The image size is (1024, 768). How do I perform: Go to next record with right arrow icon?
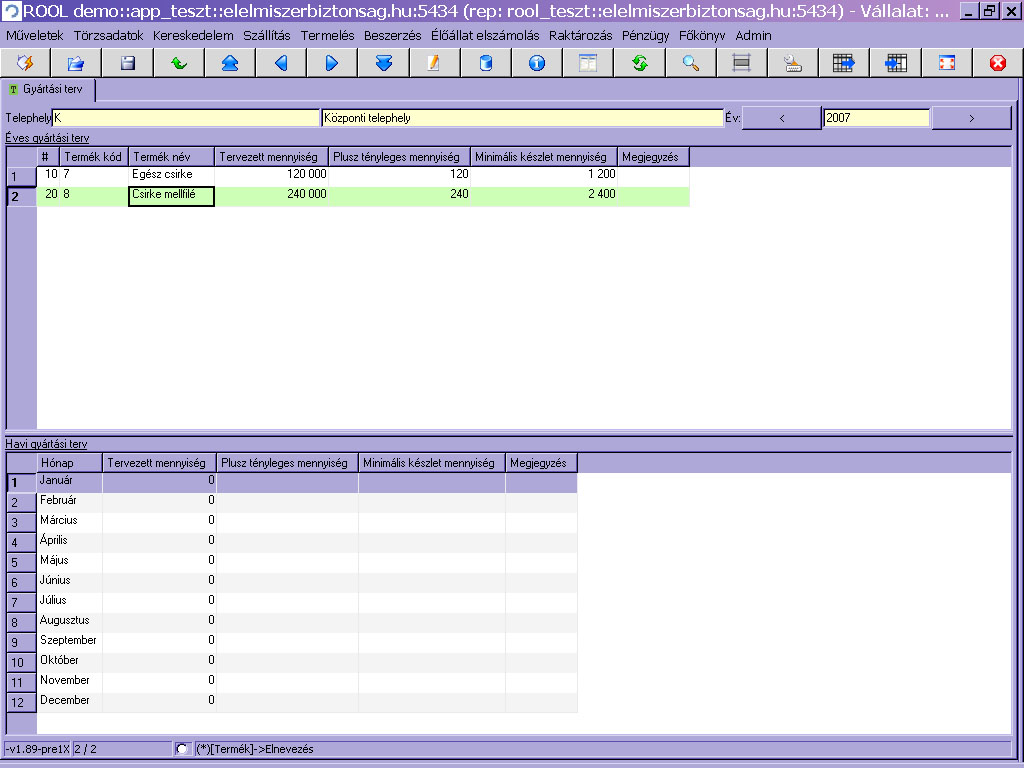(x=332, y=63)
